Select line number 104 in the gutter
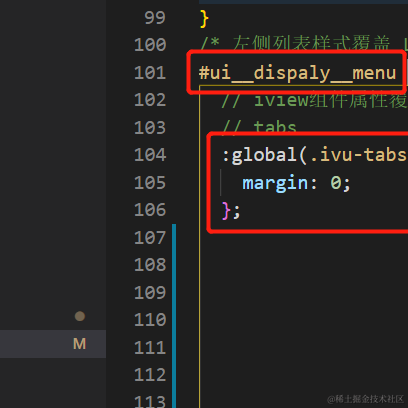The width and height of the screenshot is (408, 408). pos(150,155)
